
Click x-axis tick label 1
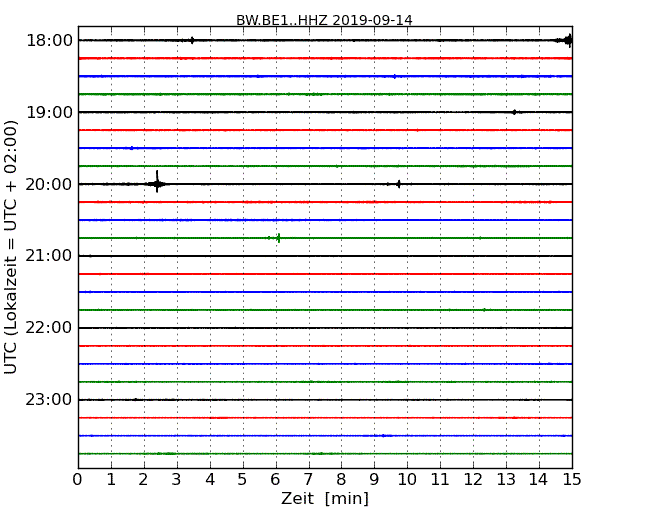point(111,480)
